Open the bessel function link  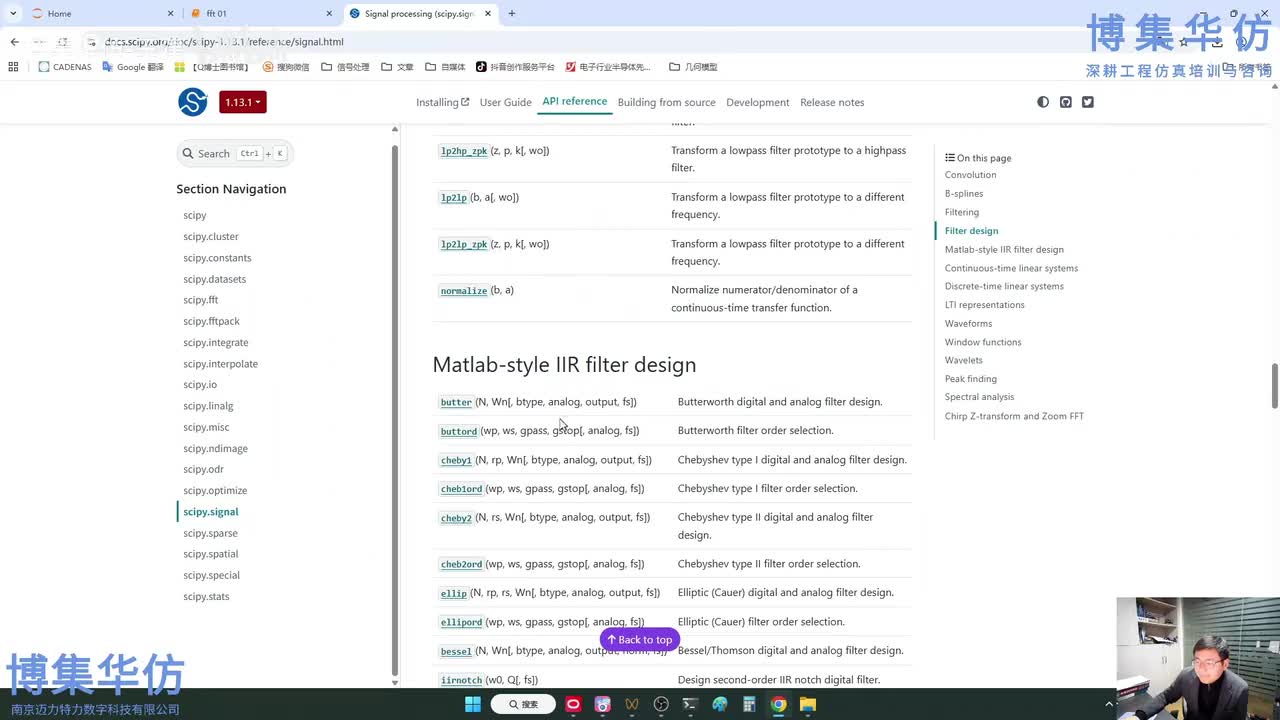click(456, 651)
